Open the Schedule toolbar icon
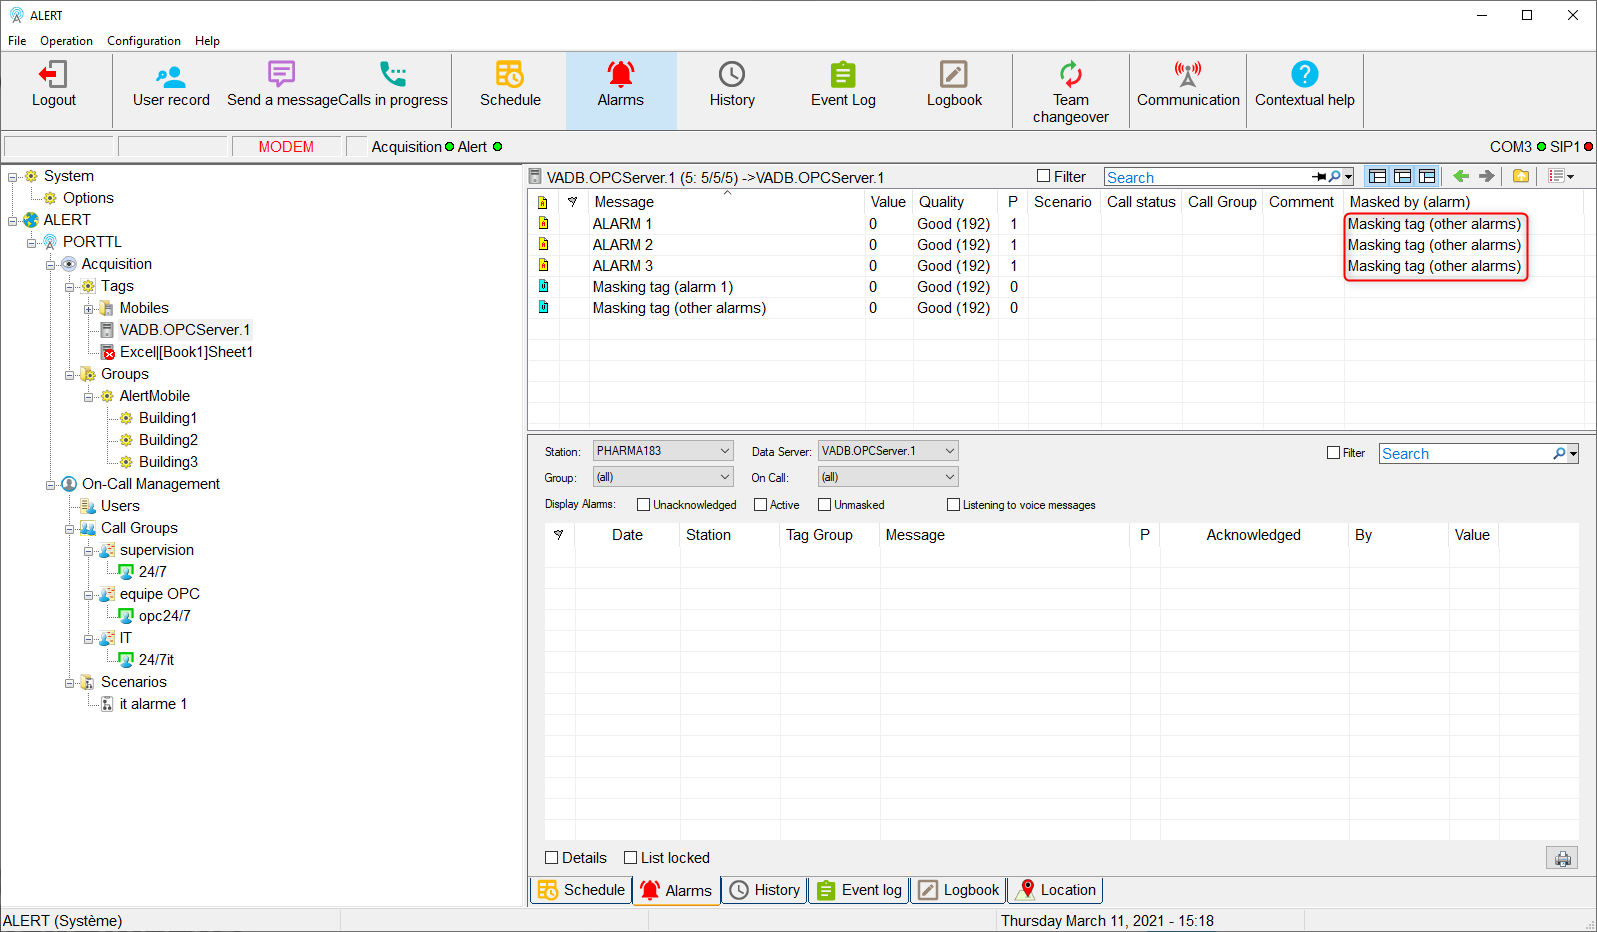Viewport: 1597px width, 932px height. coord(510,85)
